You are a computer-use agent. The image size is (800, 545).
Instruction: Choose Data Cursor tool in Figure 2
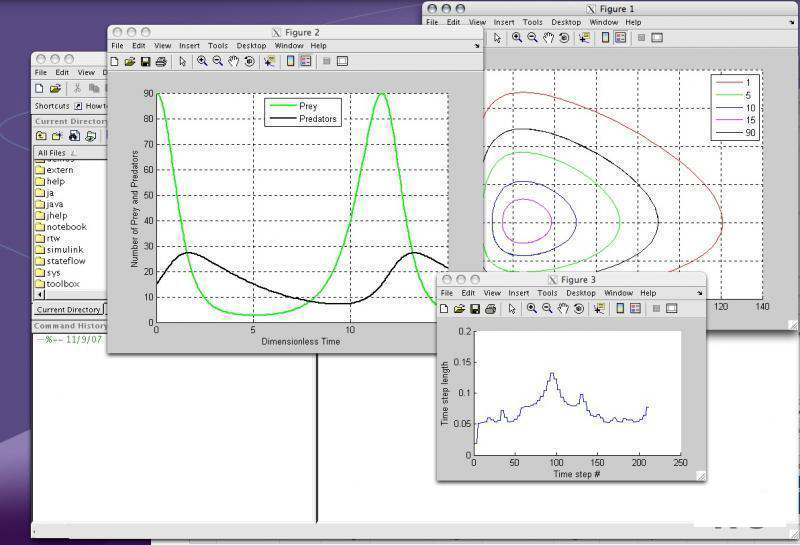tap(269, 61)
